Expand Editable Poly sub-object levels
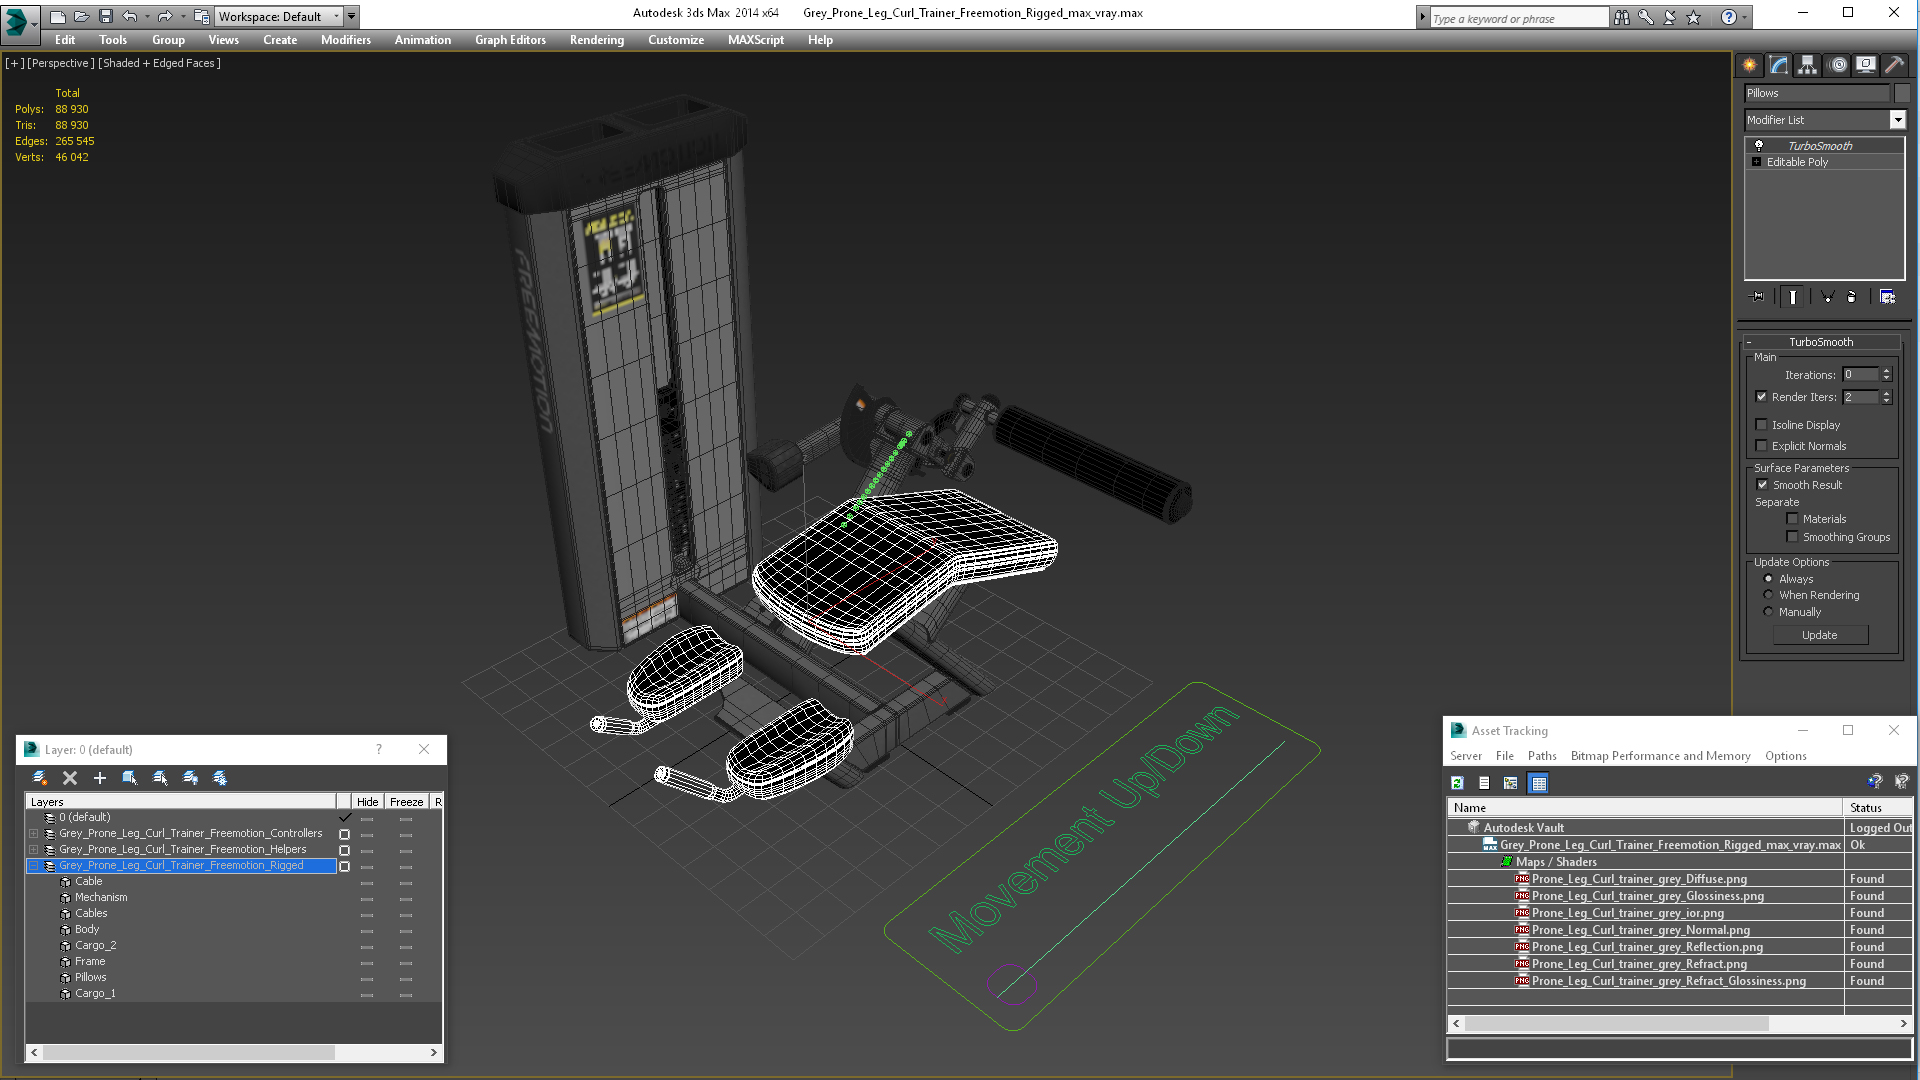The width and height of the screenshot is (1920, 1080). click(1756, 162)
